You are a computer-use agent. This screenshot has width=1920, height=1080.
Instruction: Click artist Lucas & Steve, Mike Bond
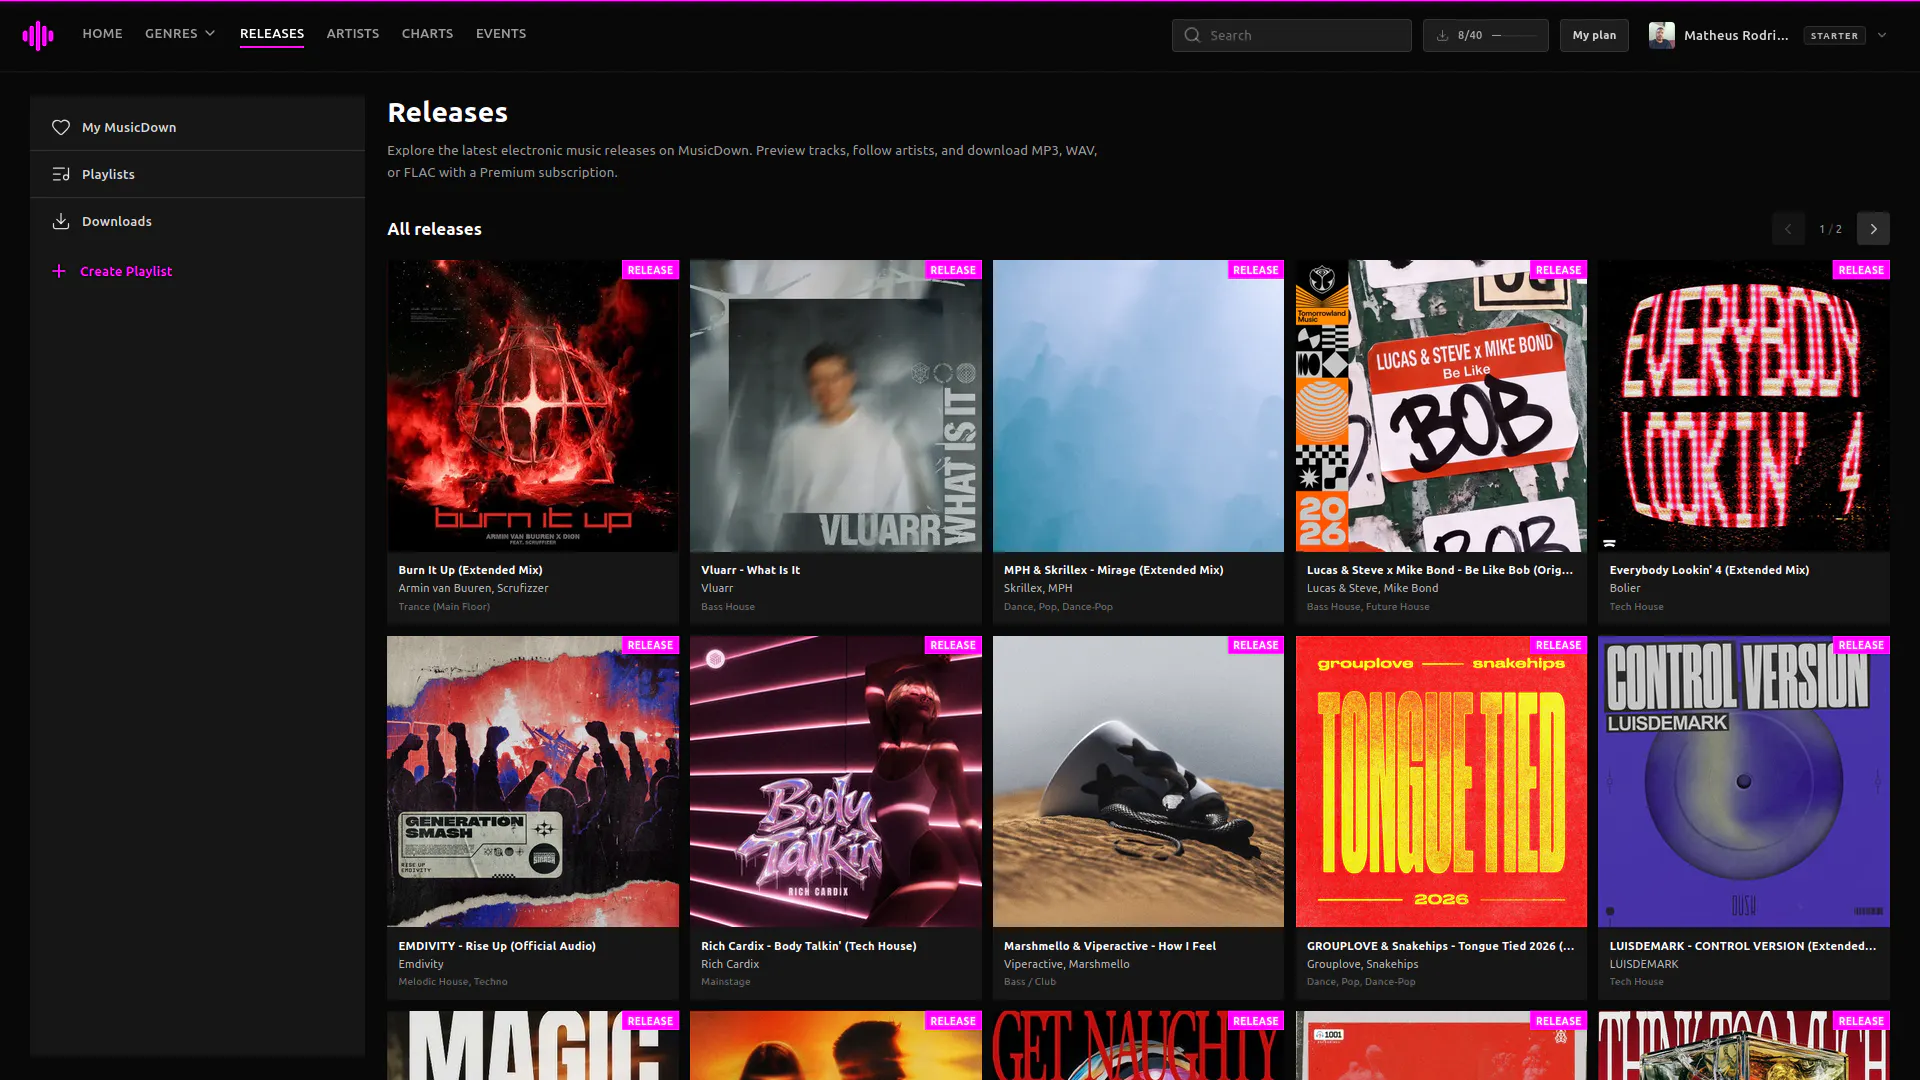1372,588
